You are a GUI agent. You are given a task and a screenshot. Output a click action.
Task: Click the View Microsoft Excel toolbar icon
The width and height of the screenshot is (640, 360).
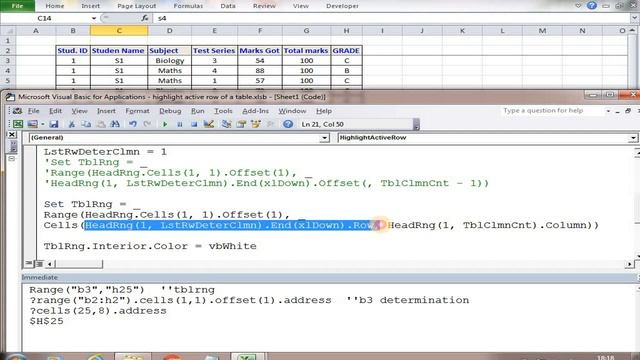pyautogui.click(x=18, y=124)
